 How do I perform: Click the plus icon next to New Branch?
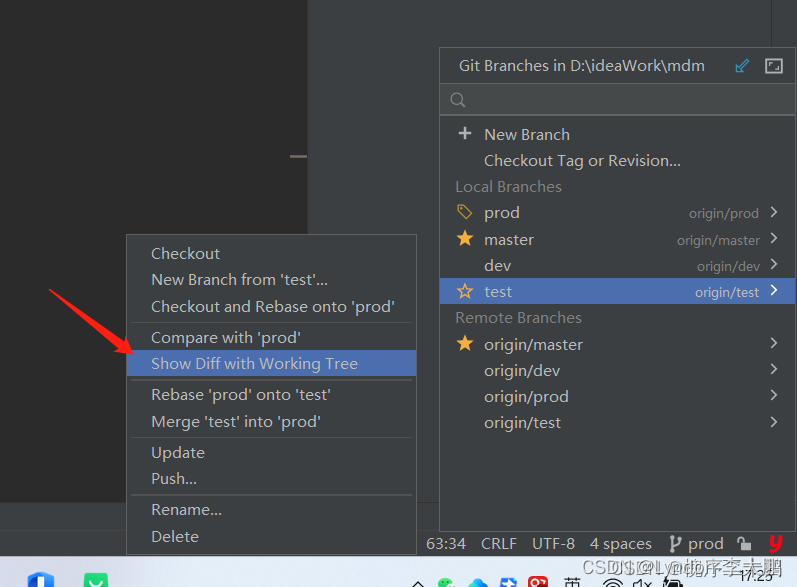(x=465, y=134)
